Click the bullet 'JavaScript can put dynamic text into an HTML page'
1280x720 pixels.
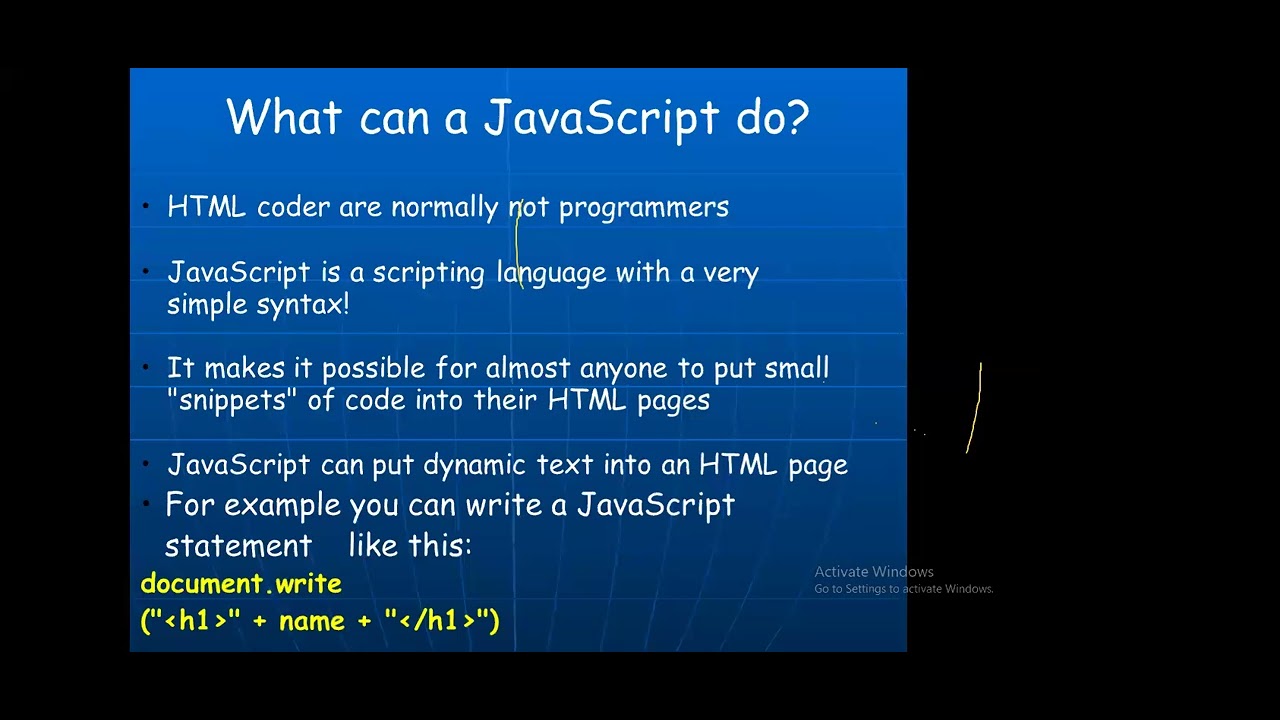click(507, 465)
